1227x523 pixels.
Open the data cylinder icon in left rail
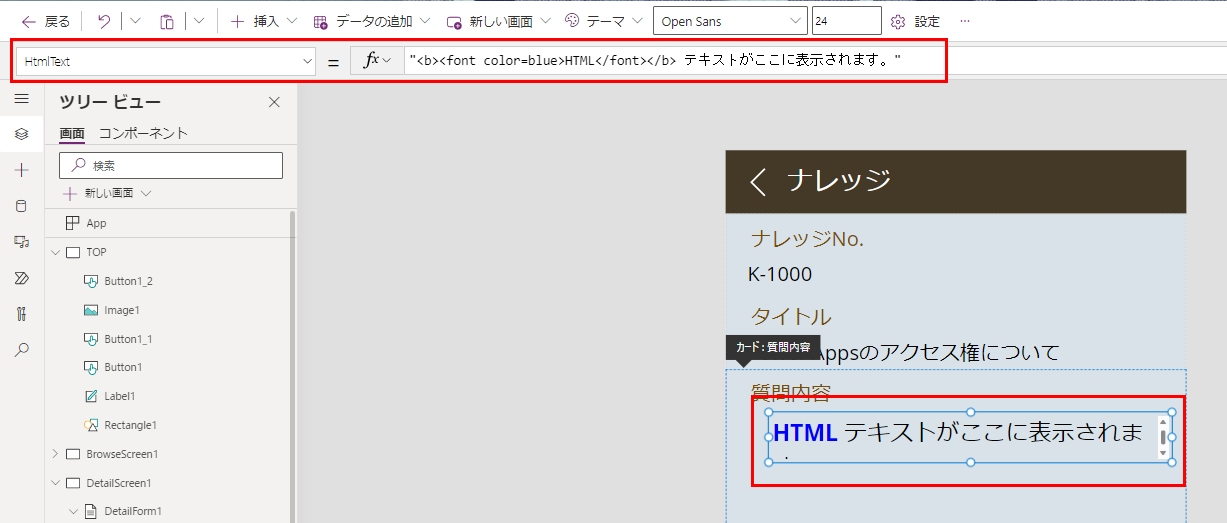(21, 206)
